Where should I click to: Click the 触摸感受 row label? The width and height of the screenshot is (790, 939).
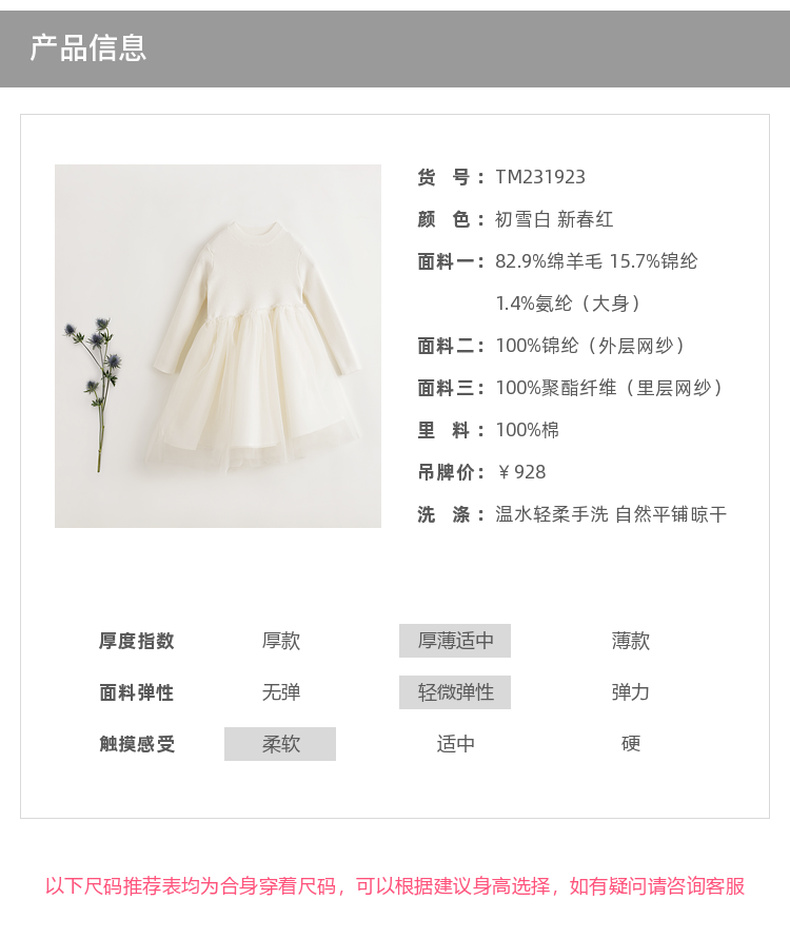click(x=137, y=744)
